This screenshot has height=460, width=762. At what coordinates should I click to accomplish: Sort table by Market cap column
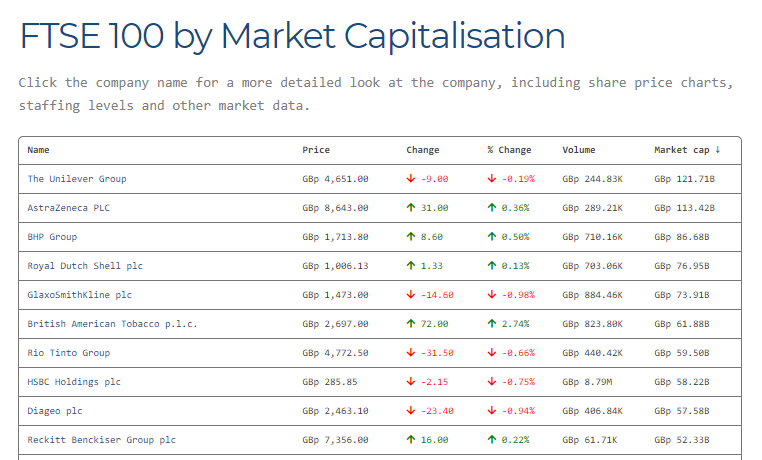[x=682, y=150]
